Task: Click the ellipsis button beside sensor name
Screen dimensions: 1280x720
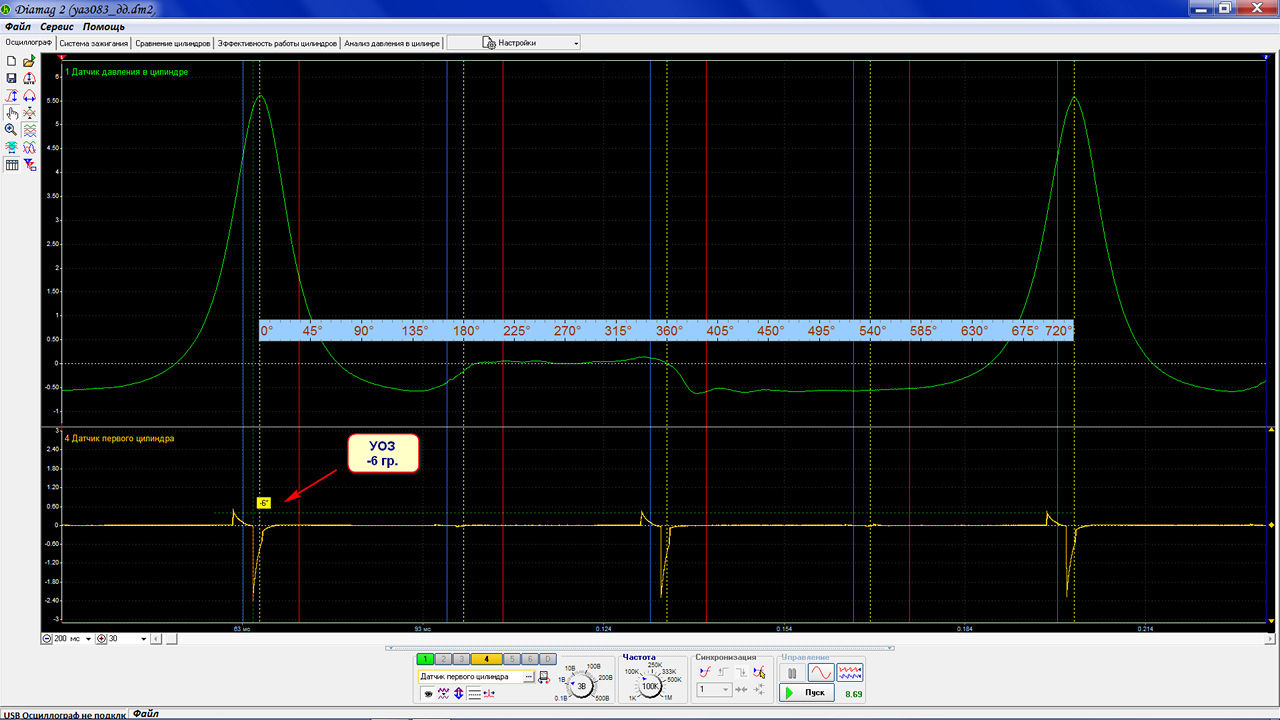Action: pyautogui.click(x=529, y=677)
